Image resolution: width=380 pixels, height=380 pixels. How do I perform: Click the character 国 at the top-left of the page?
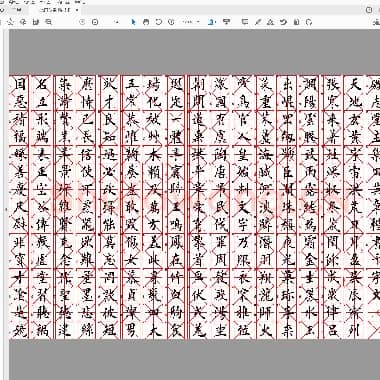tap(20, 84)
